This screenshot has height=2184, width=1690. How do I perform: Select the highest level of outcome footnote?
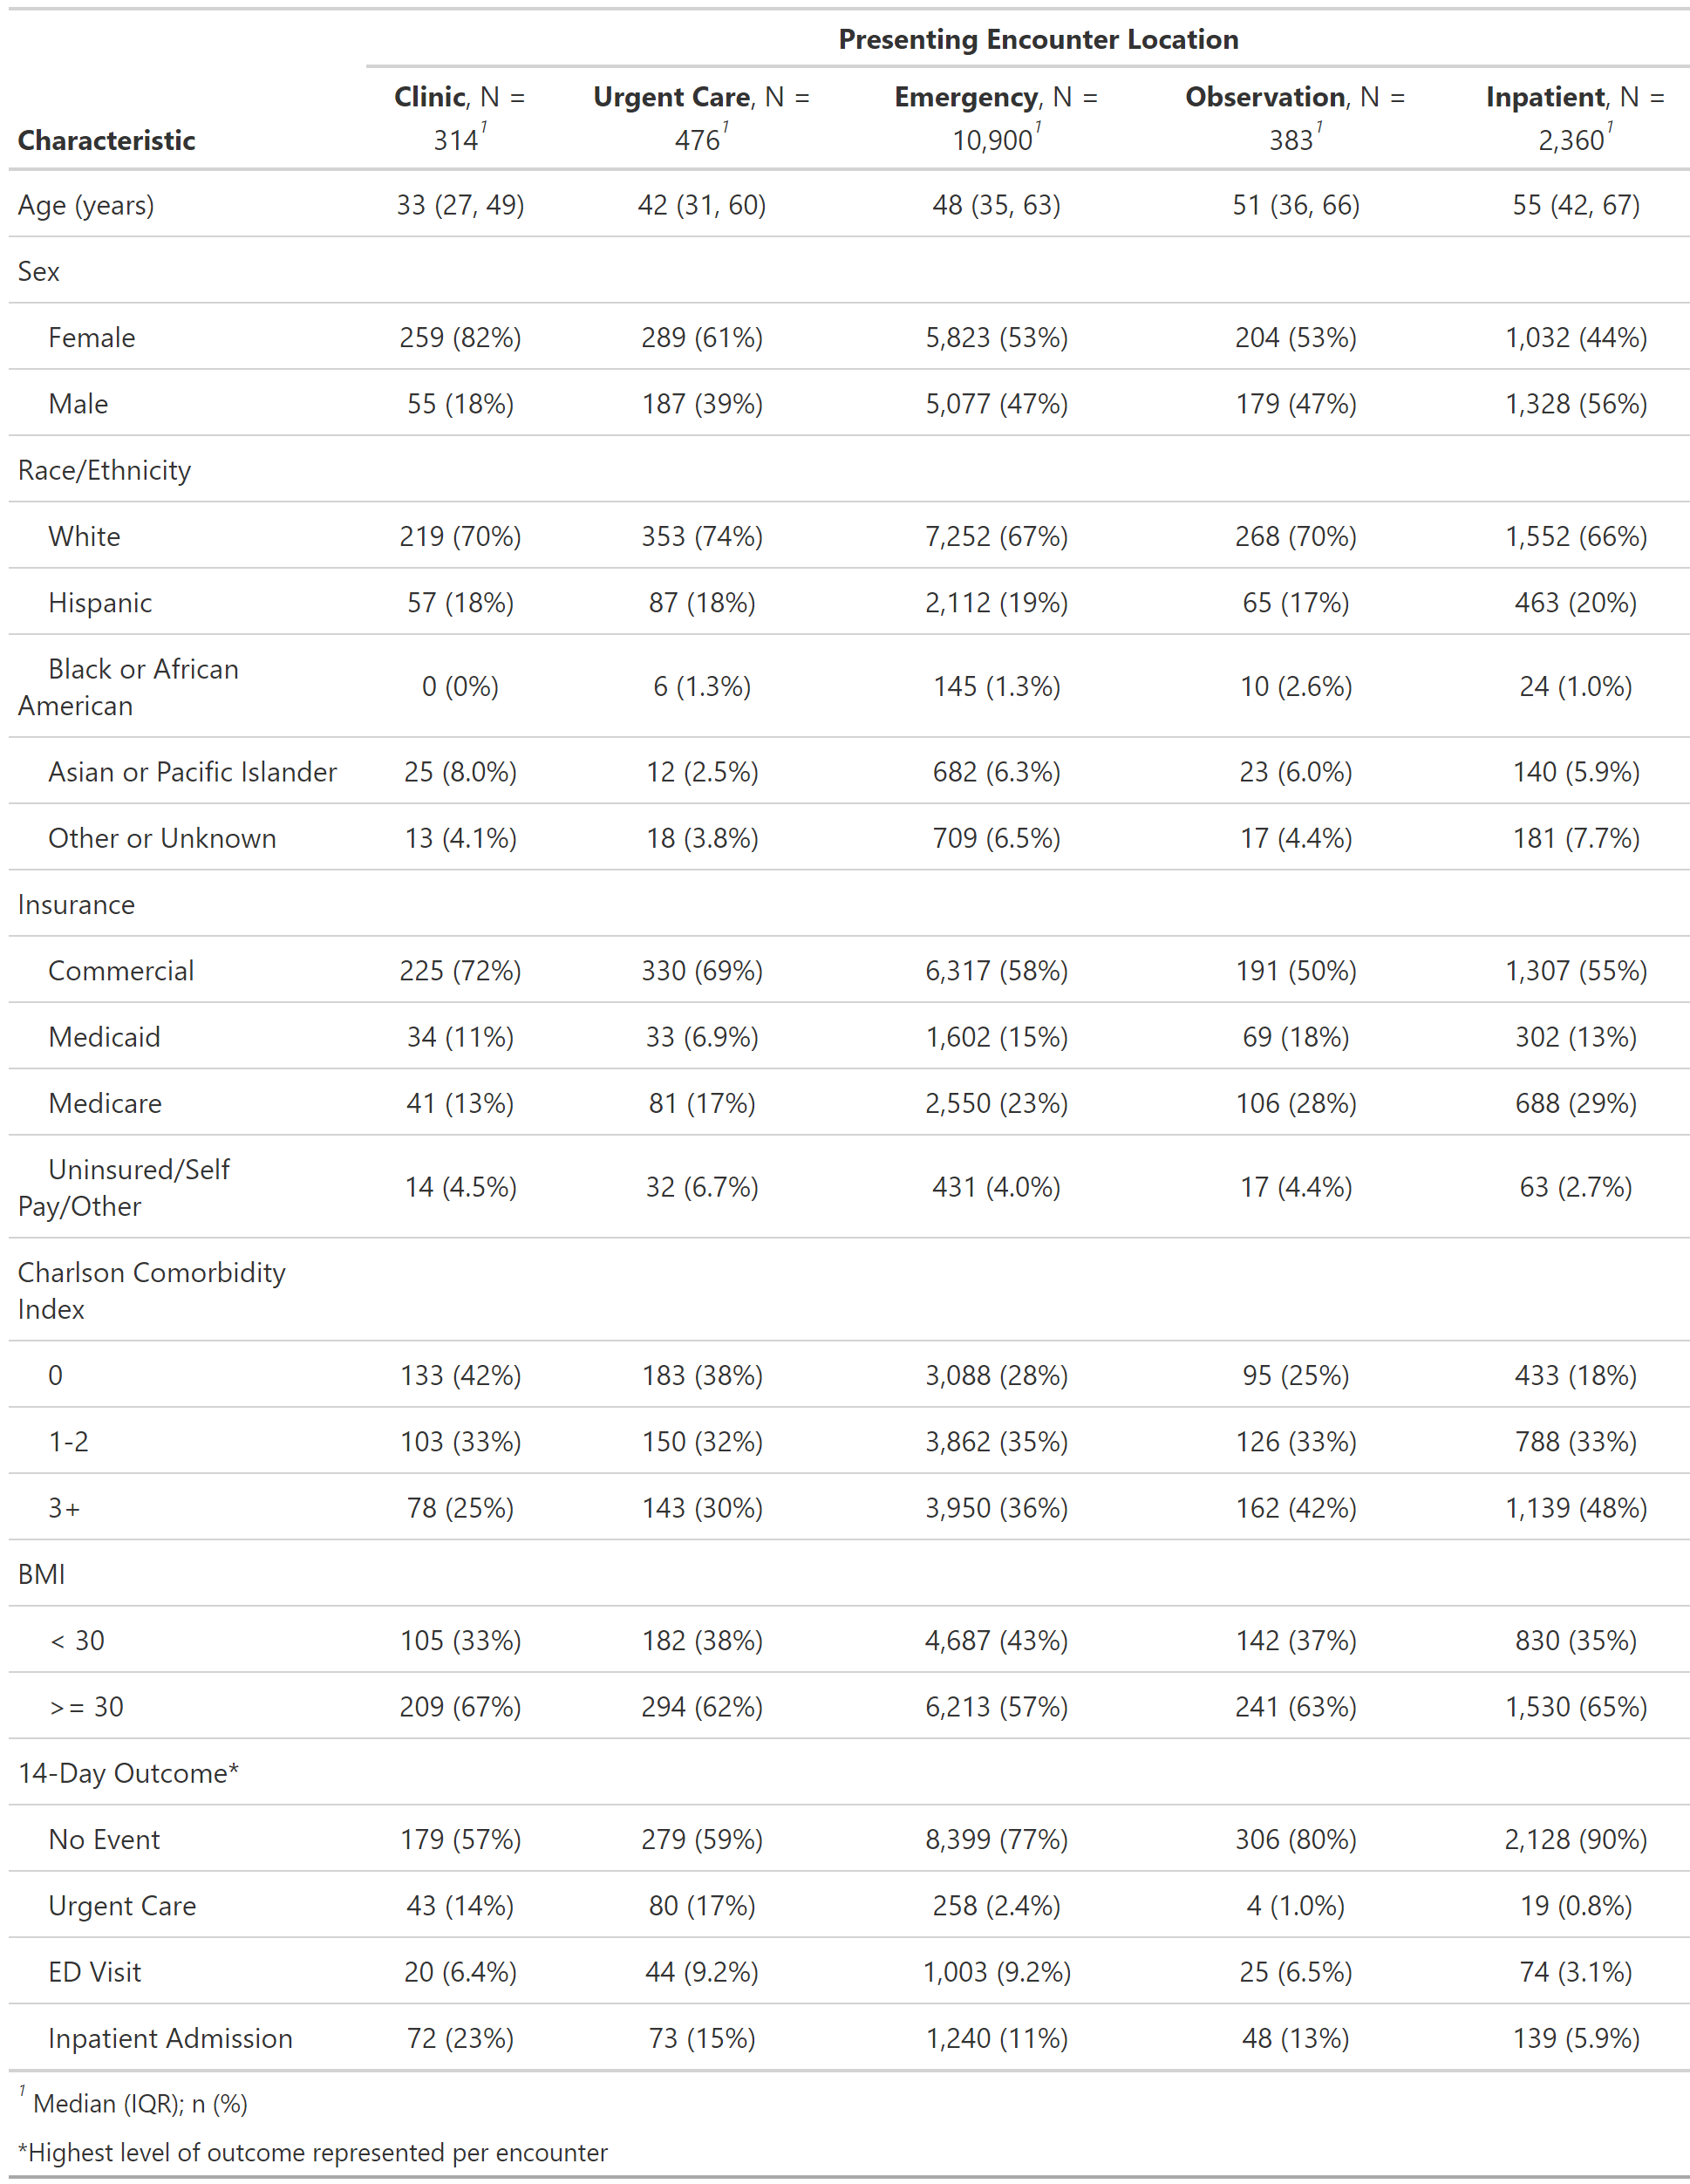click(313, 2152)
